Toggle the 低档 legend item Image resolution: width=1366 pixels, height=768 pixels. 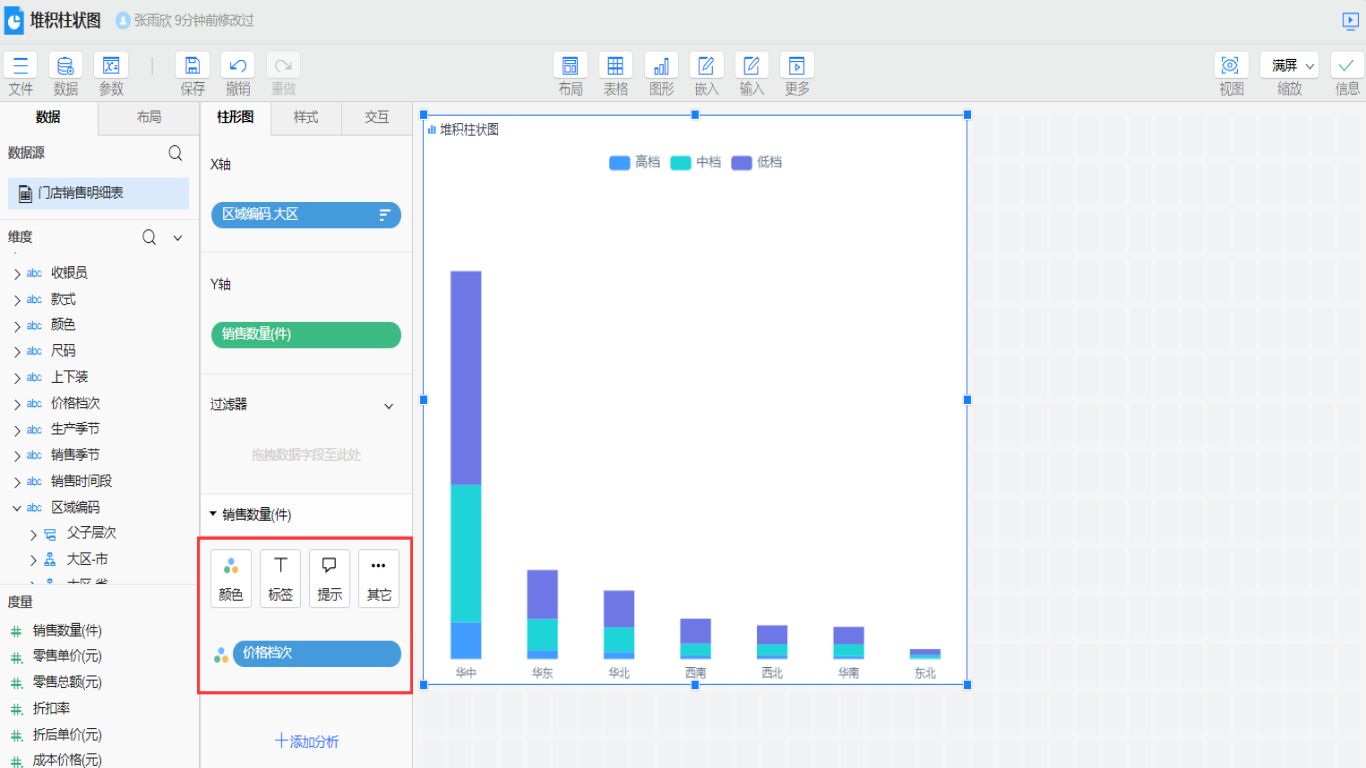pos(757,162)
